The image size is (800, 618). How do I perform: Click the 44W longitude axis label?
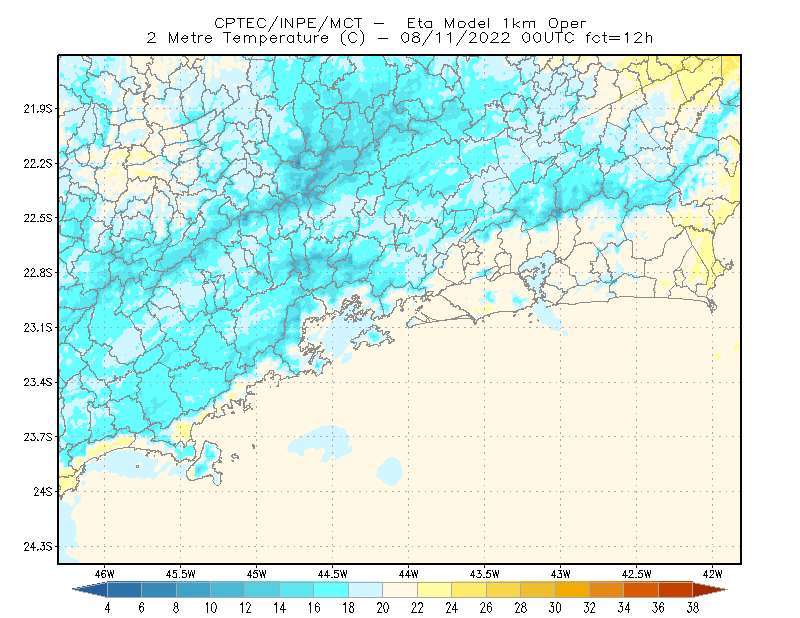pyautogui.click(x=408, y=574)
